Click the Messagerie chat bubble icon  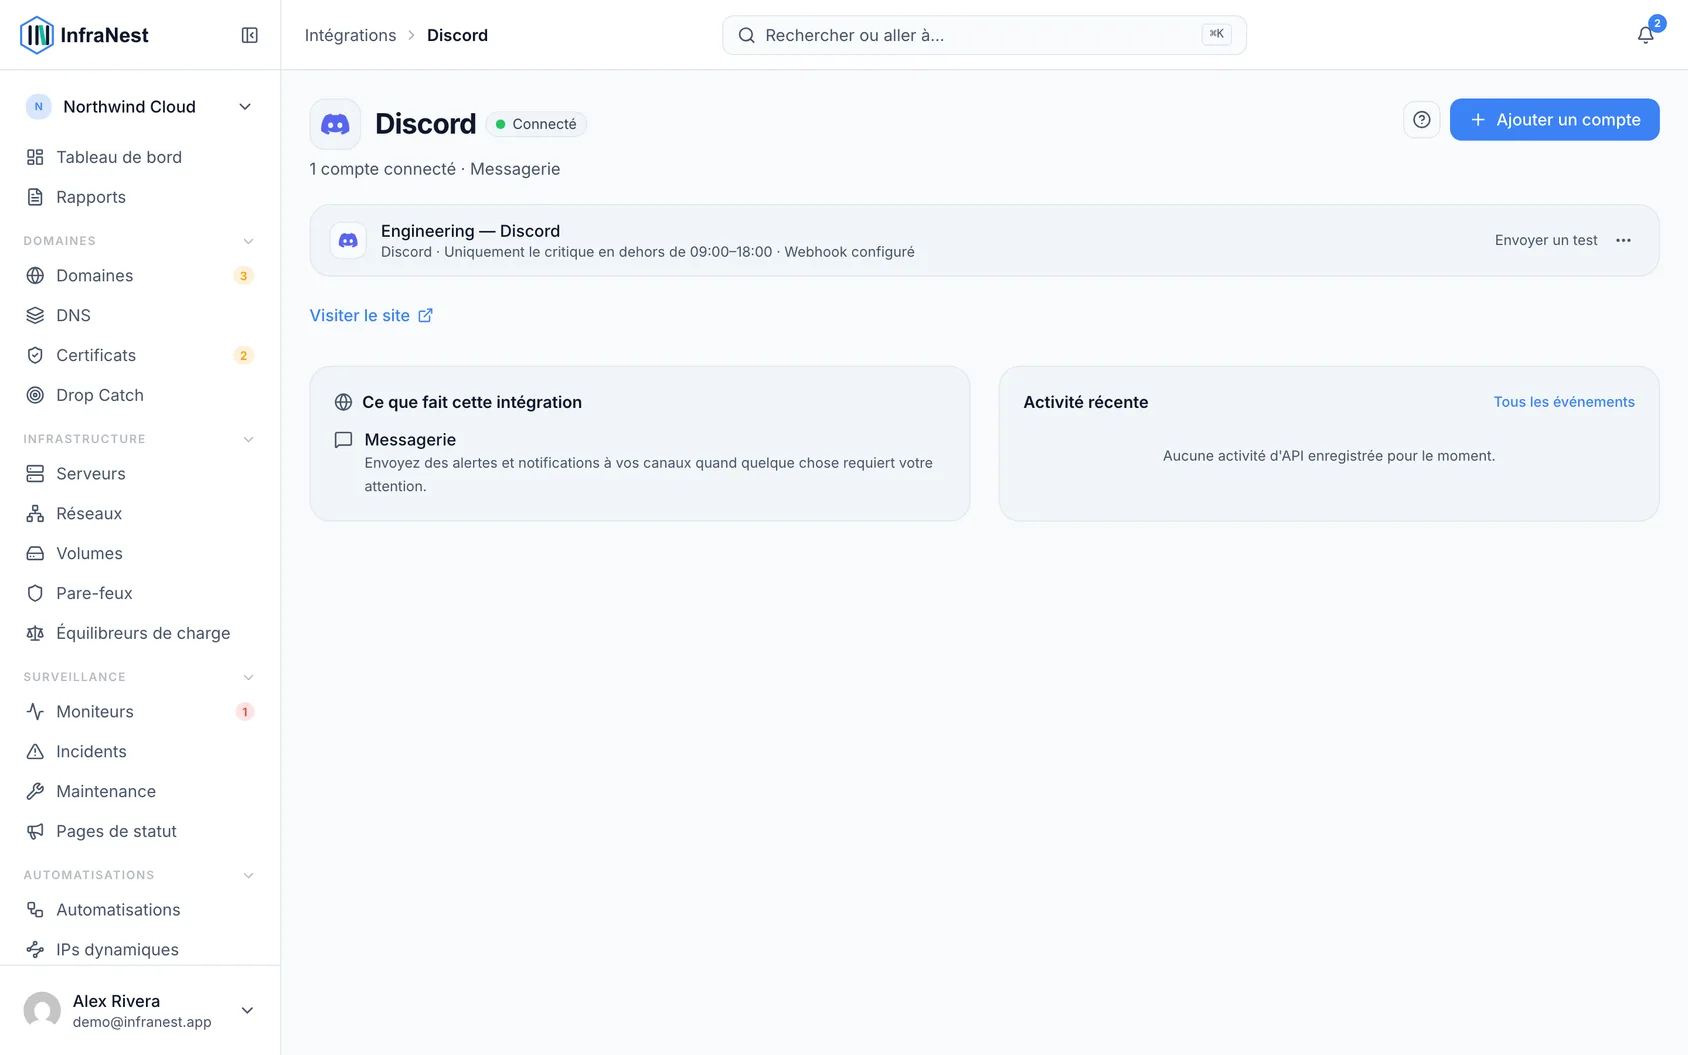click(x=343, y=440)
